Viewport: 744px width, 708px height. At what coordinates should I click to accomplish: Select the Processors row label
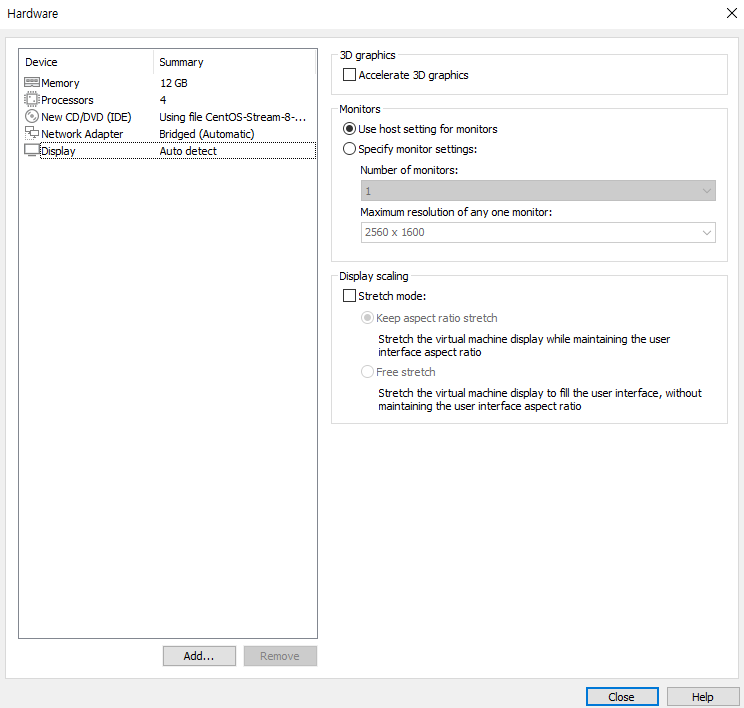(67, 100)
